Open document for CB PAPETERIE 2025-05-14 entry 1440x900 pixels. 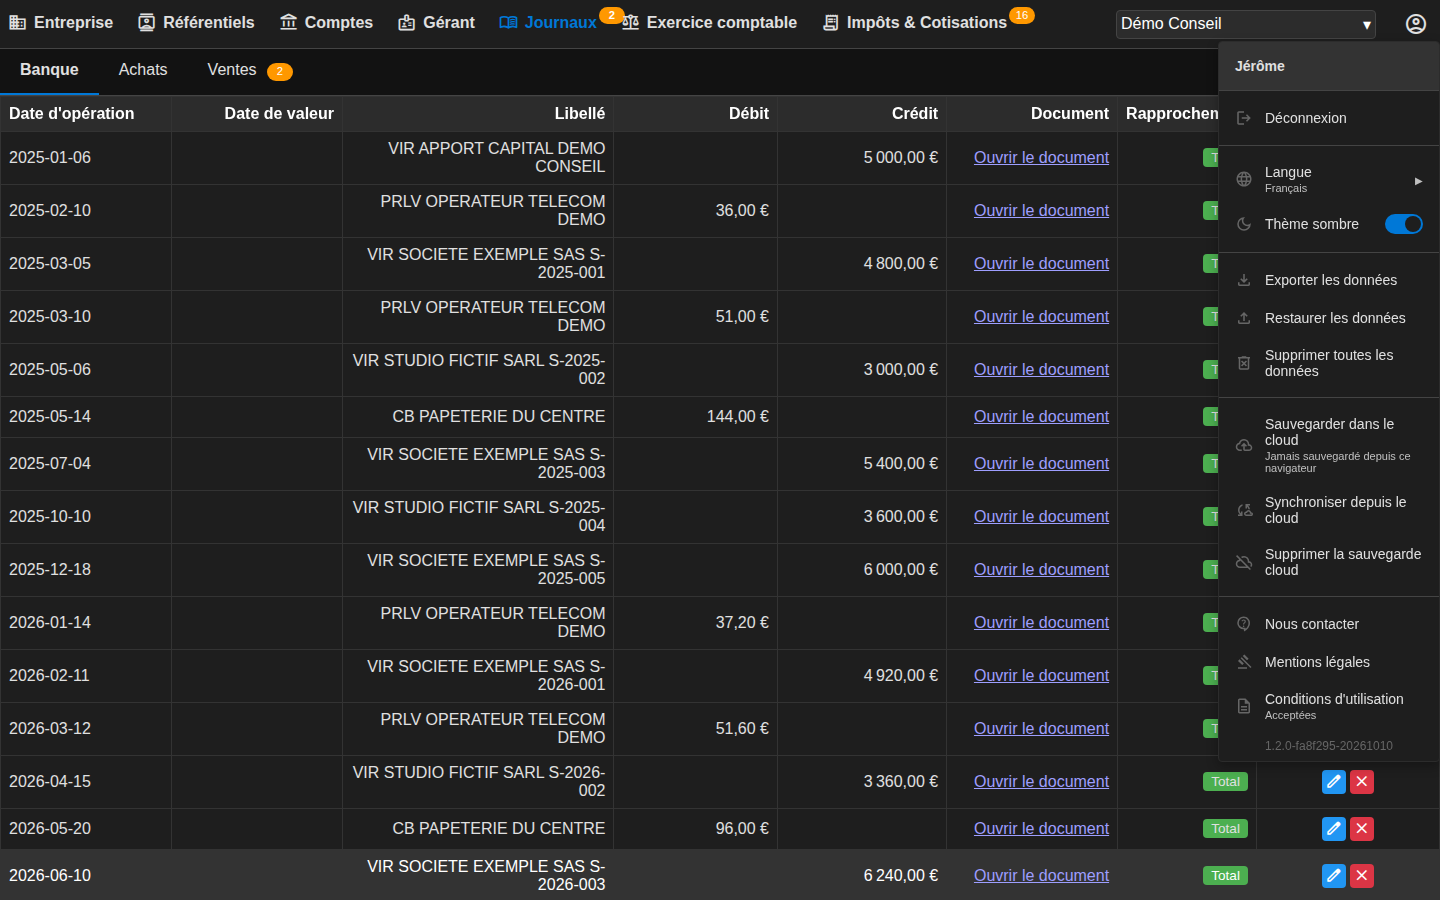point(1041,416)
